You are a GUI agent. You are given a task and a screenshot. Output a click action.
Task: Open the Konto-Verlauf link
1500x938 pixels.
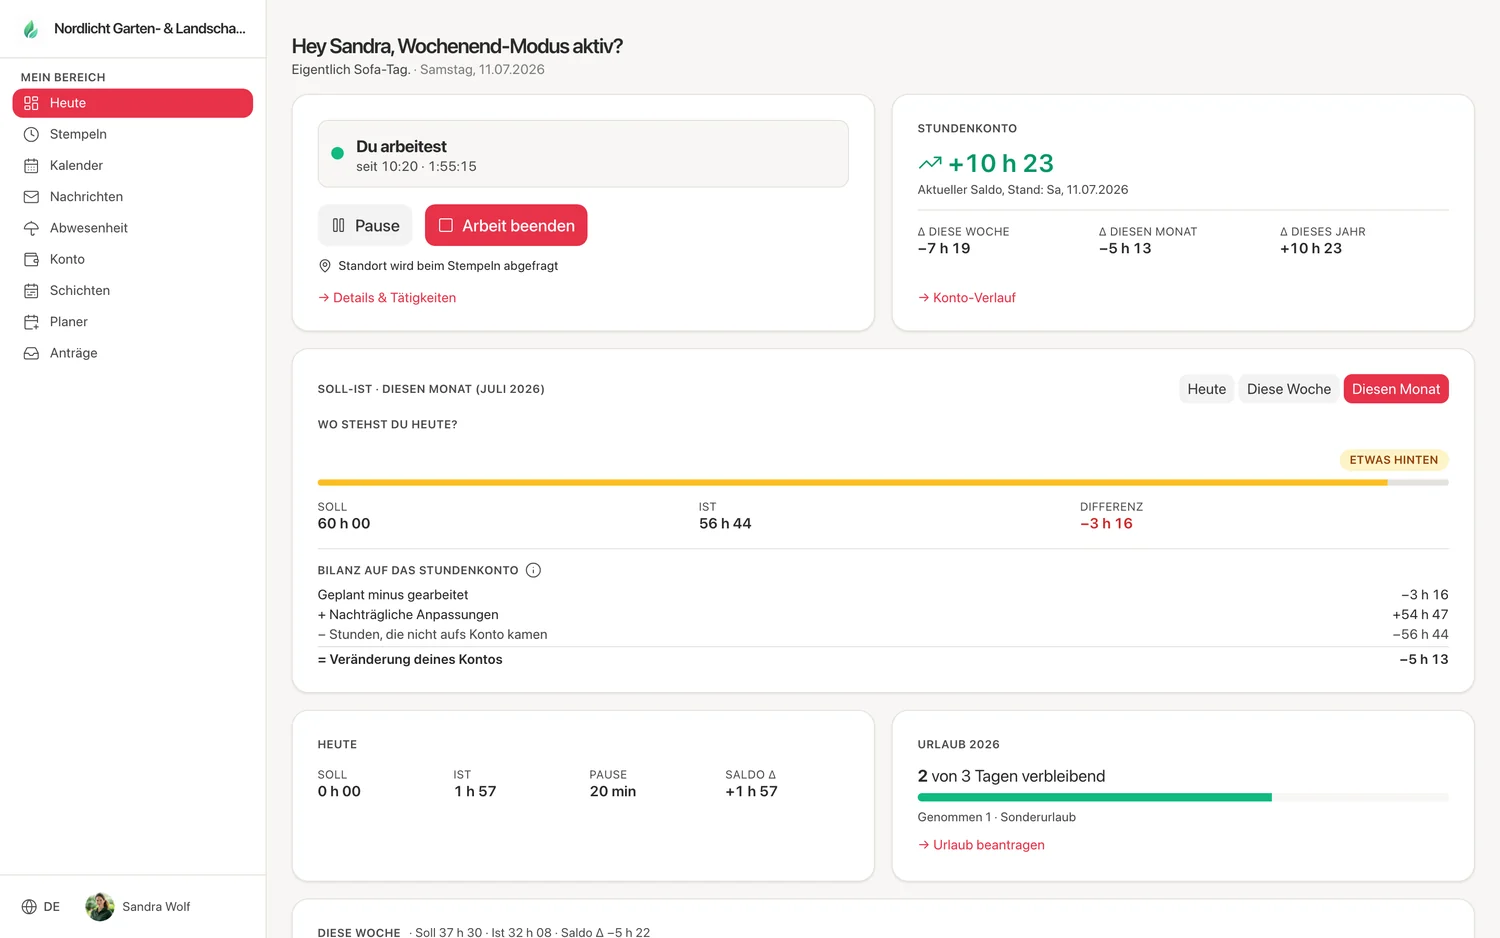click(x=967, y=298)
